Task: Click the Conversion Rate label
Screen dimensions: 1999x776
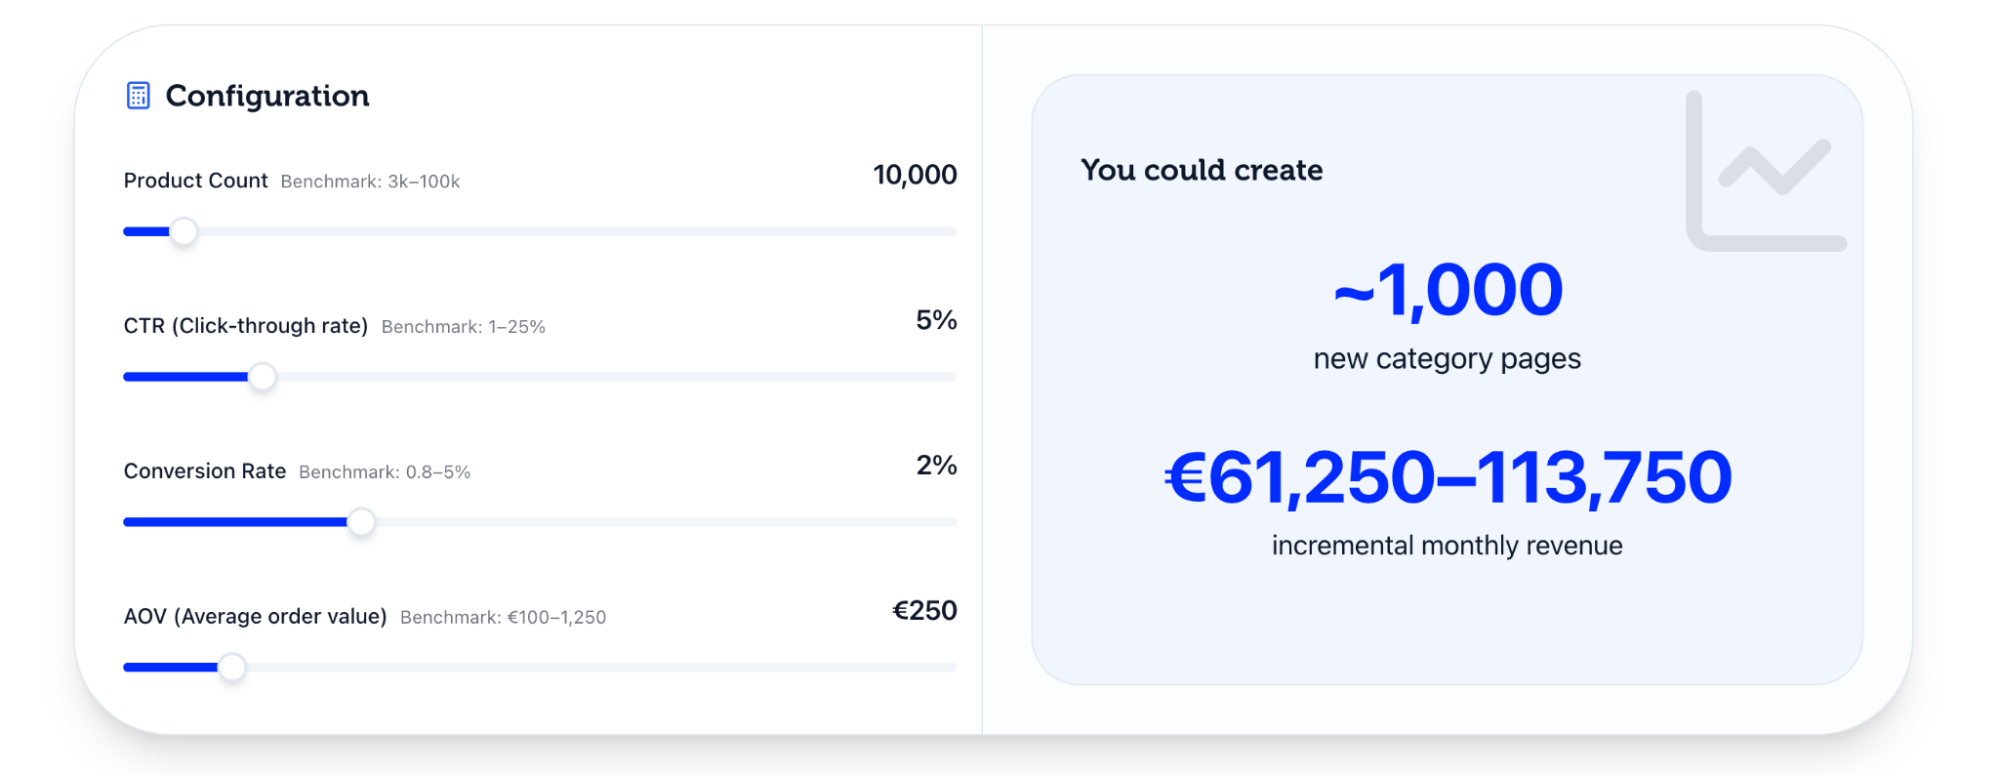Action: (204, 470)
